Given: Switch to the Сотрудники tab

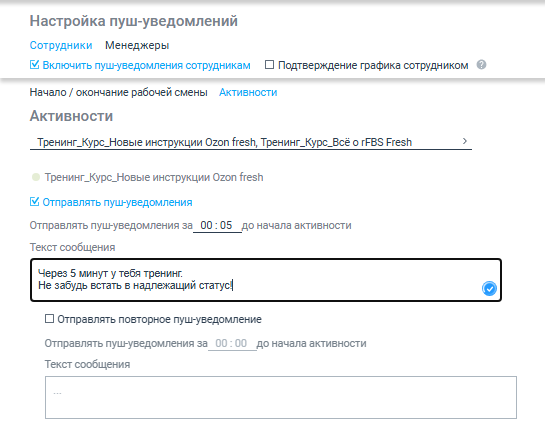Looking at the screenshot, I should (x=61, y=45).
